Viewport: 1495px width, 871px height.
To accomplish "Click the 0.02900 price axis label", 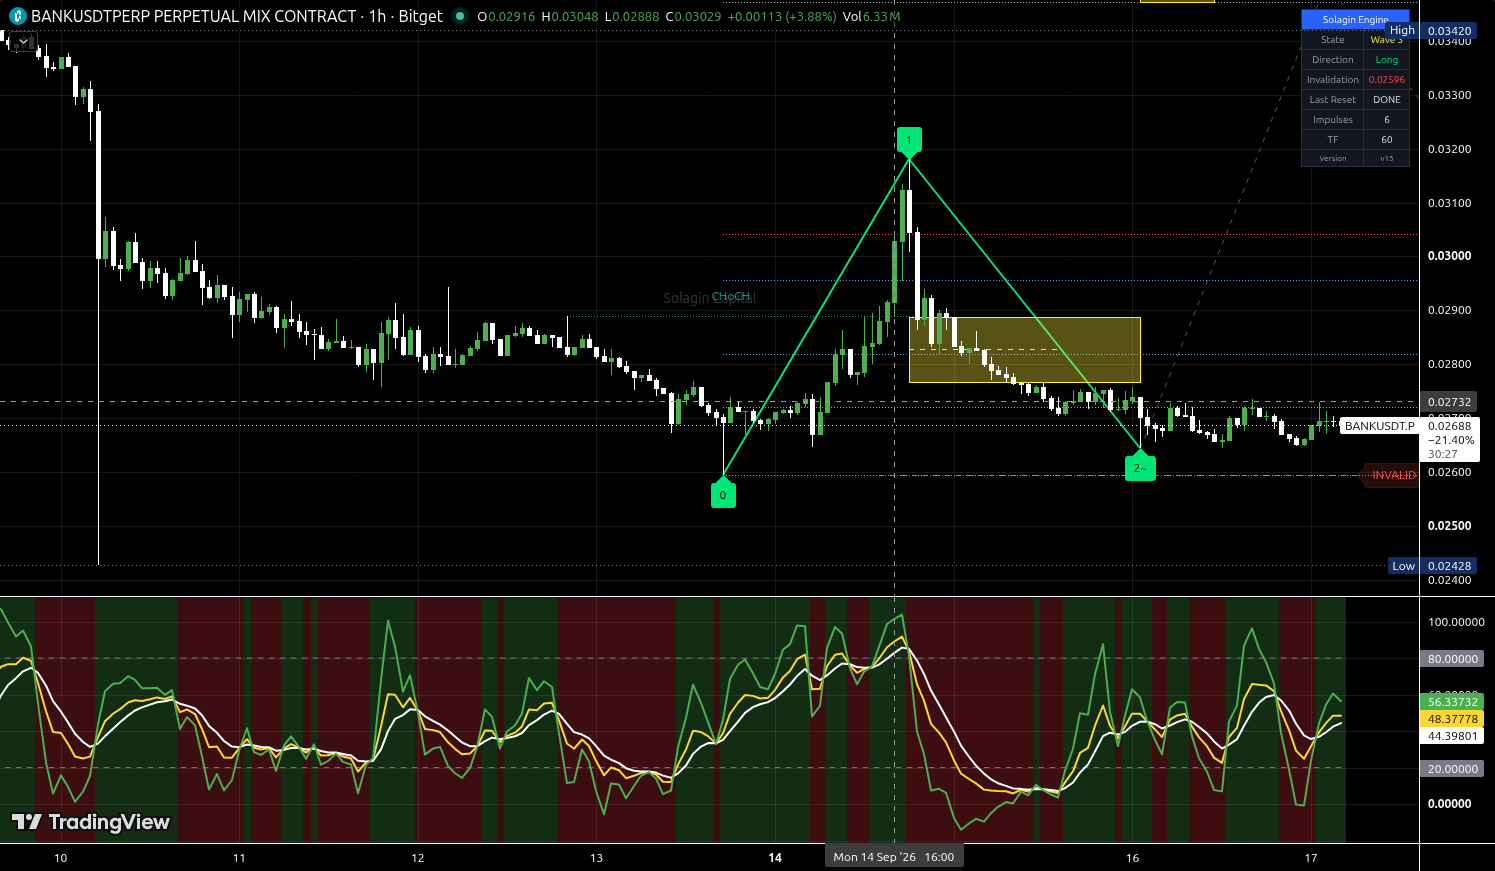I will point(1449,310).
